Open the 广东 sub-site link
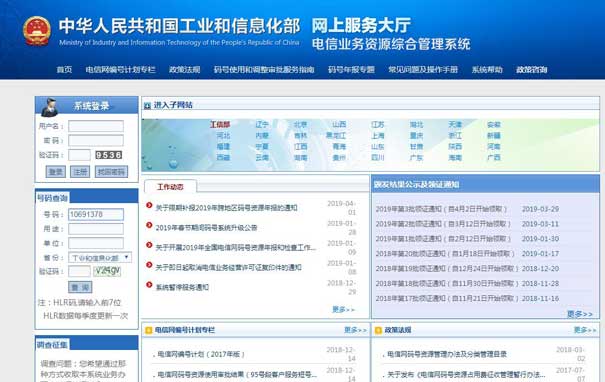605x382 pixels. [416, 157]
